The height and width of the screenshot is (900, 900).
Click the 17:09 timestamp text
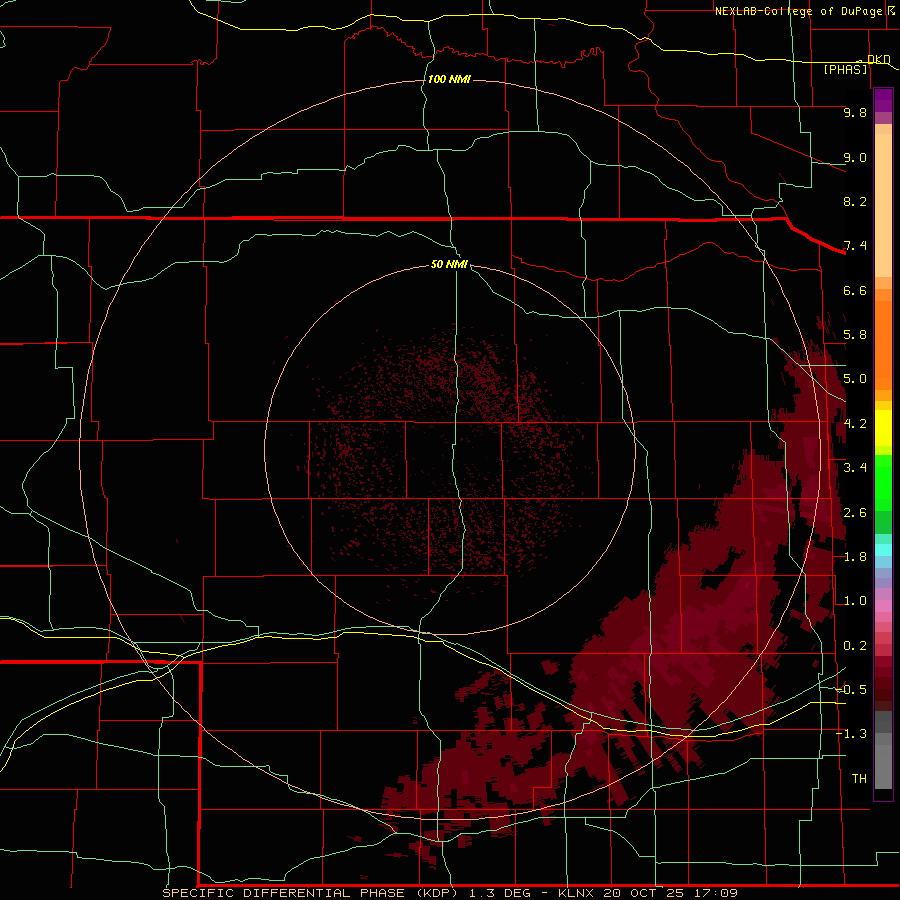(x=714, y=893)
